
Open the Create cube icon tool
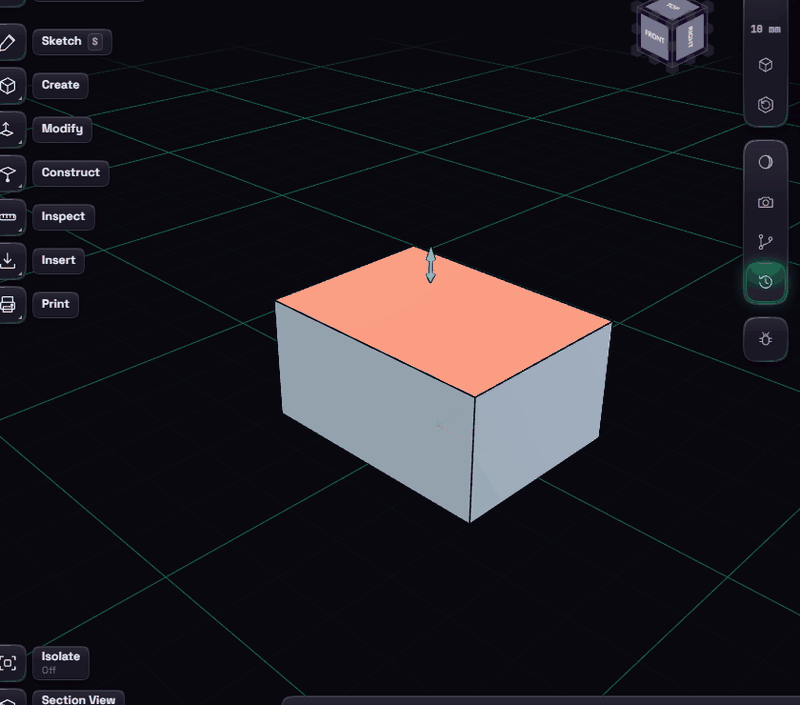coord(7,86)
